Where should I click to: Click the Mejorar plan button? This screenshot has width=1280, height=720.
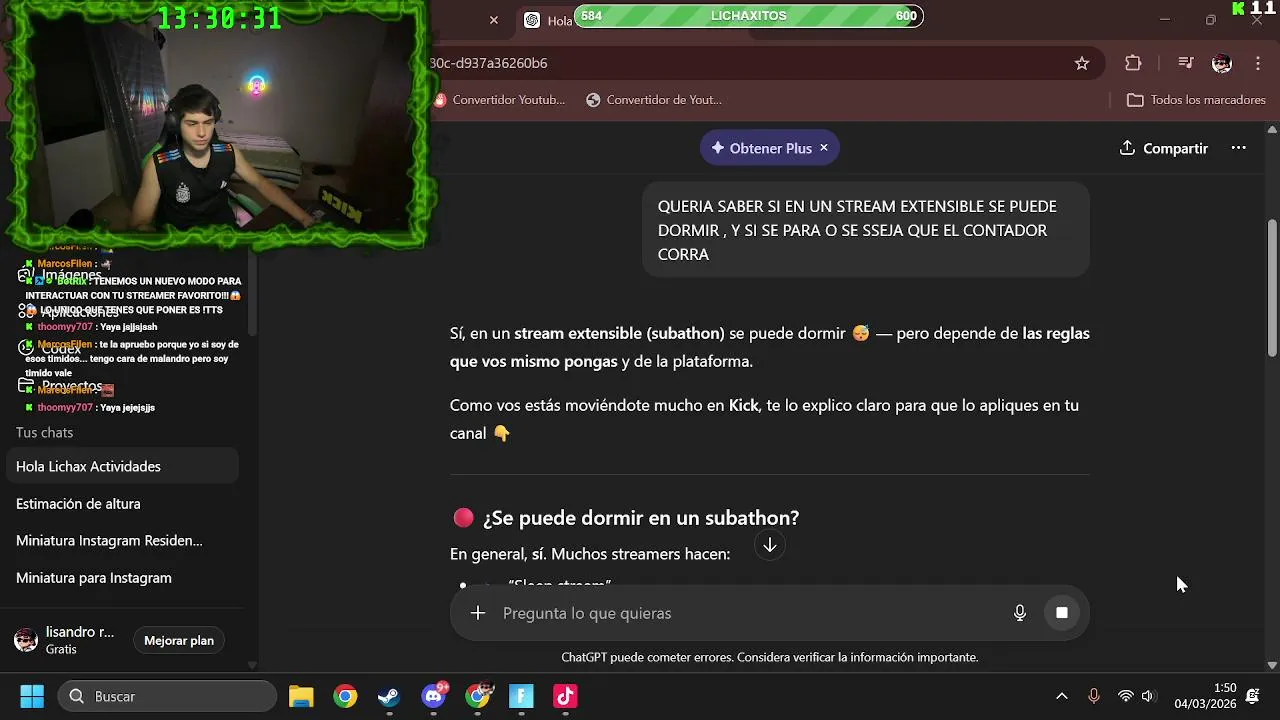[179, 640]
